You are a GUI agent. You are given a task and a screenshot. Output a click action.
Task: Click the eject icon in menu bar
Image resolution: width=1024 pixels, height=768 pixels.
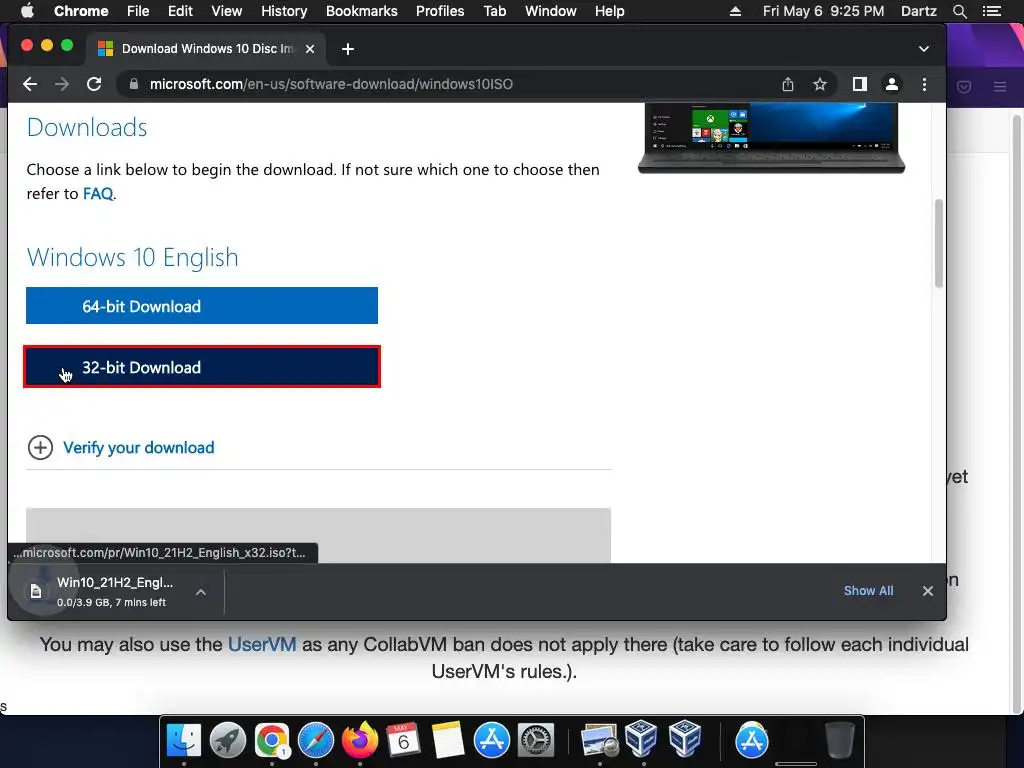coord(735,11)
